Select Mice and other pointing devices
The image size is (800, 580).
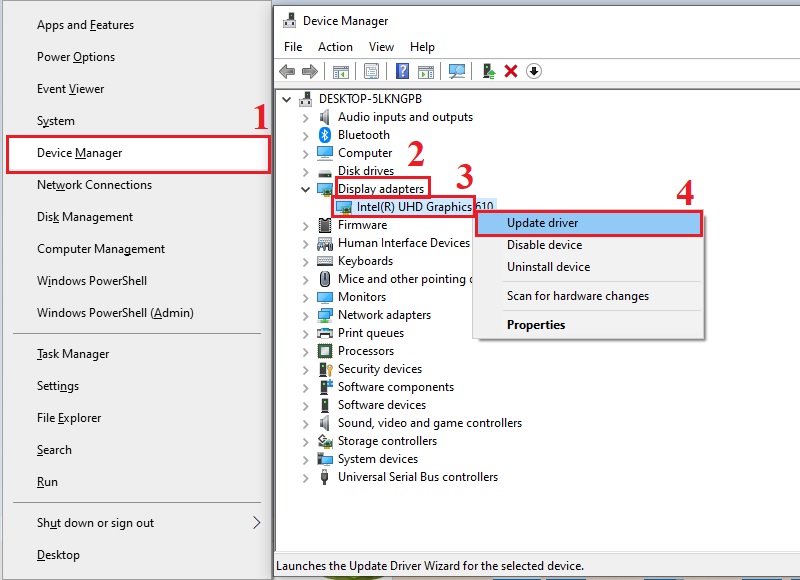click(x=405, y=279)
